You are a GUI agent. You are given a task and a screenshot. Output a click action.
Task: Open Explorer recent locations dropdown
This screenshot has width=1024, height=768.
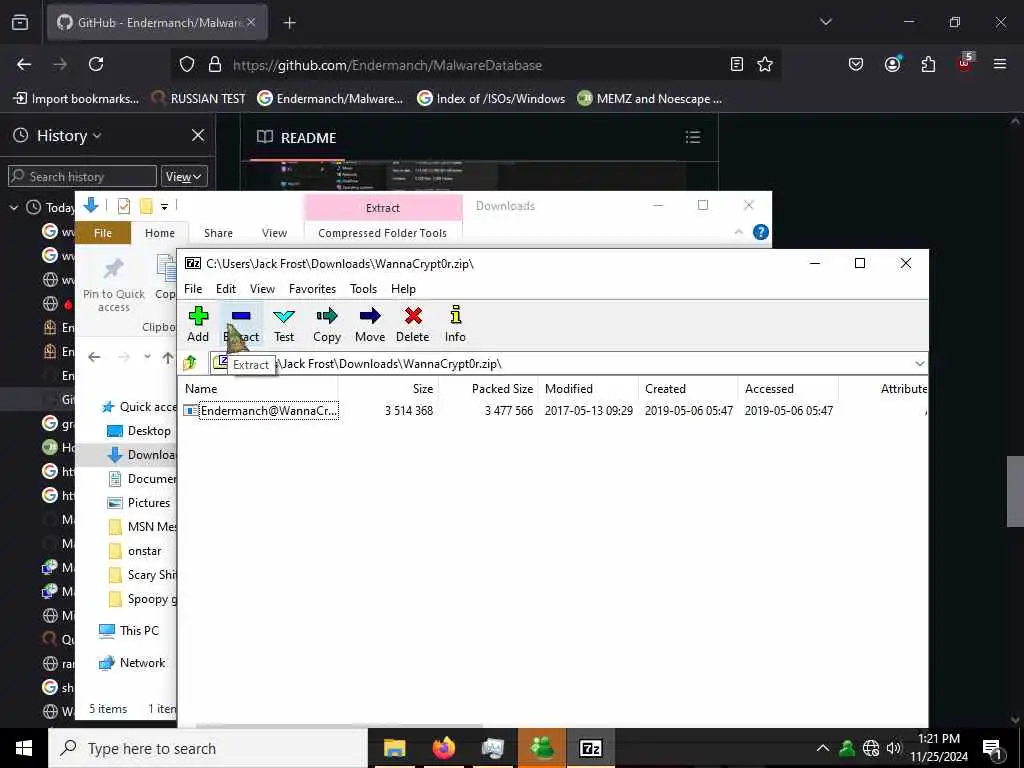coord(148,357)
